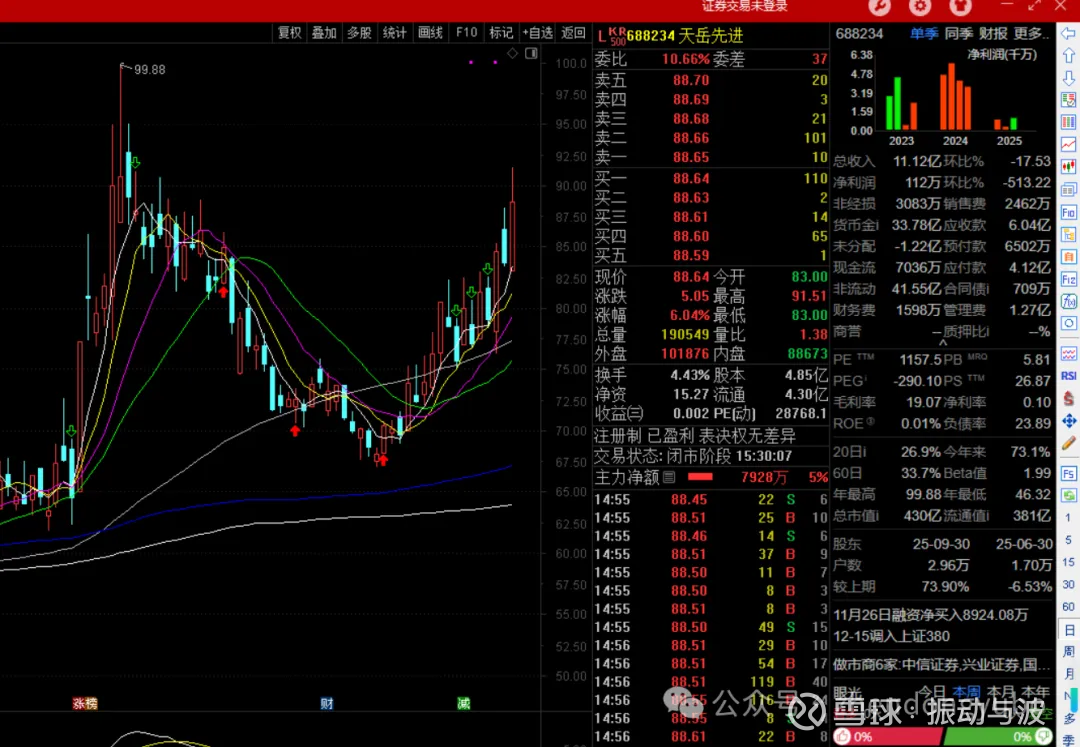Select the pencil drawing icon
Image resolution: width=1080 pixels, height=747 pixels.
pyautogui.click(x=1069, y=443)
